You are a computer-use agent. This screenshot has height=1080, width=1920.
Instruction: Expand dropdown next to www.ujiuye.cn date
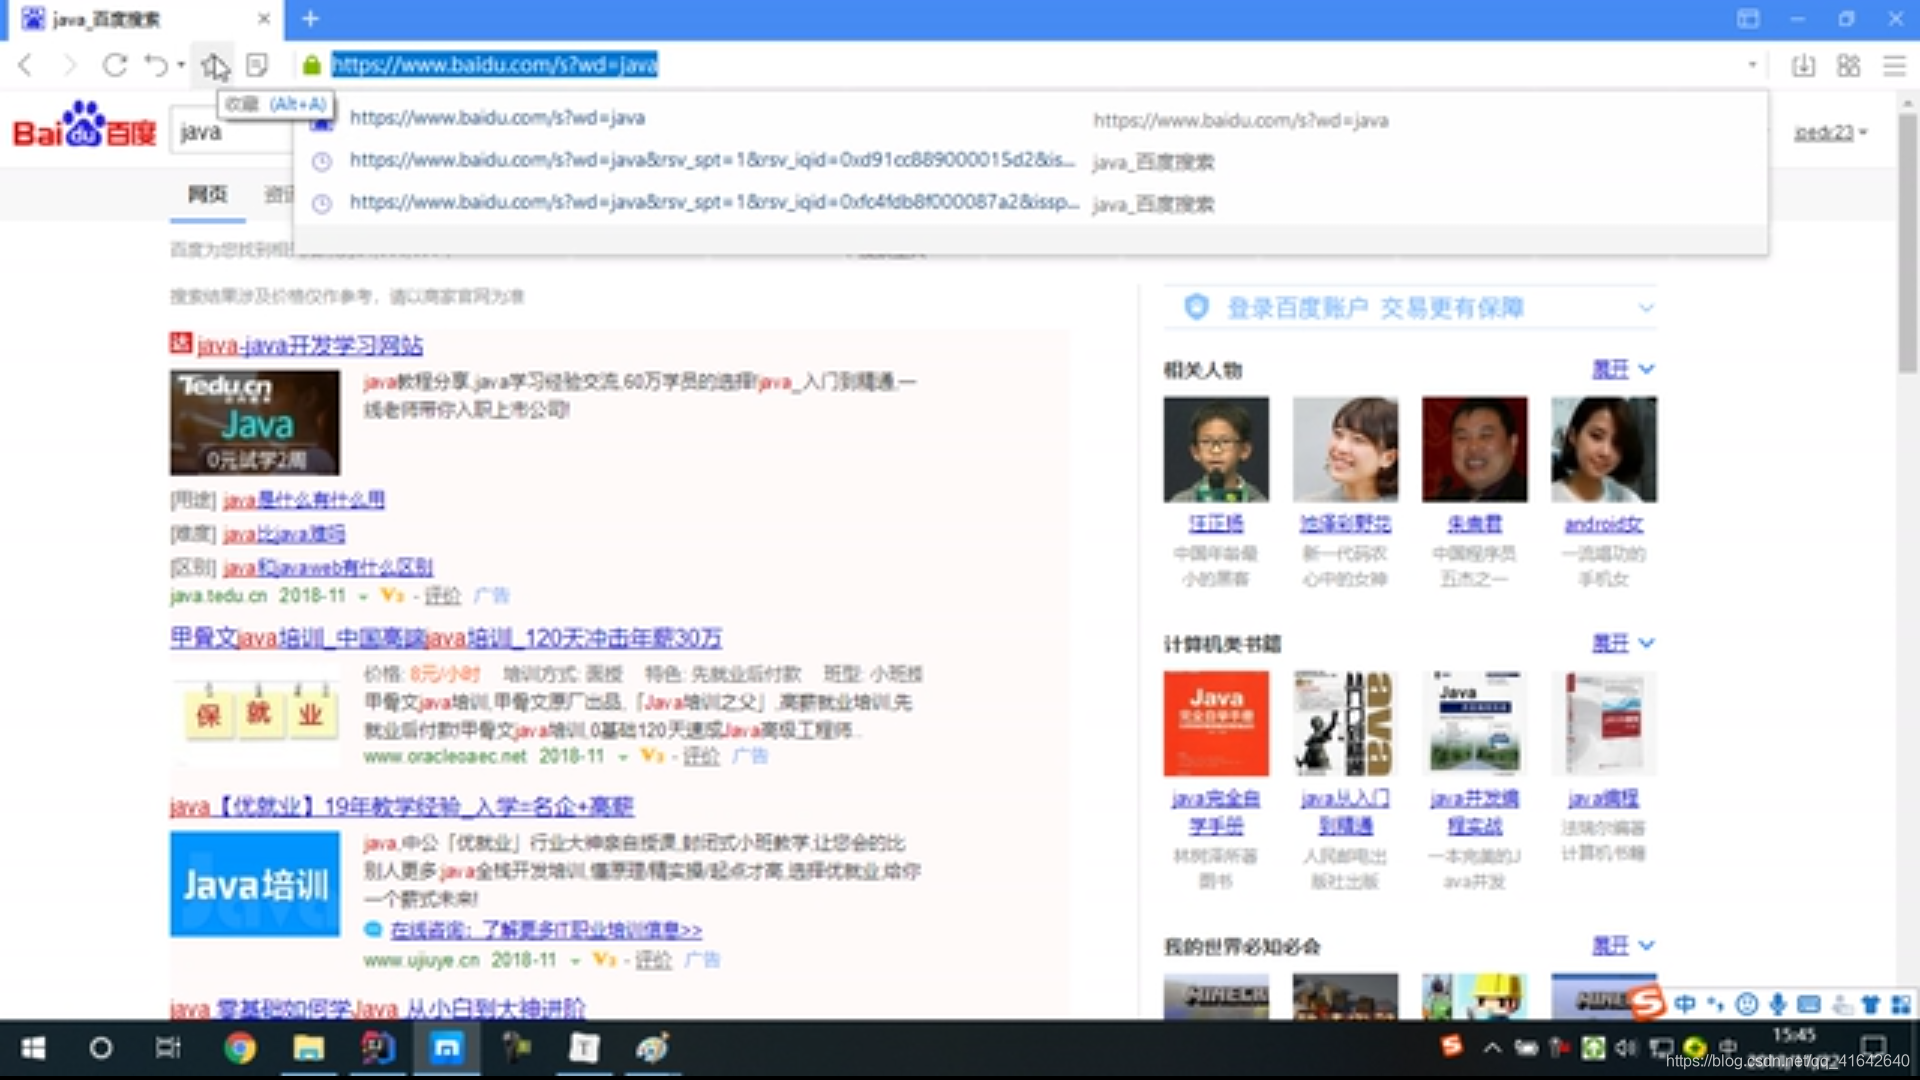[x=575, y=961]
